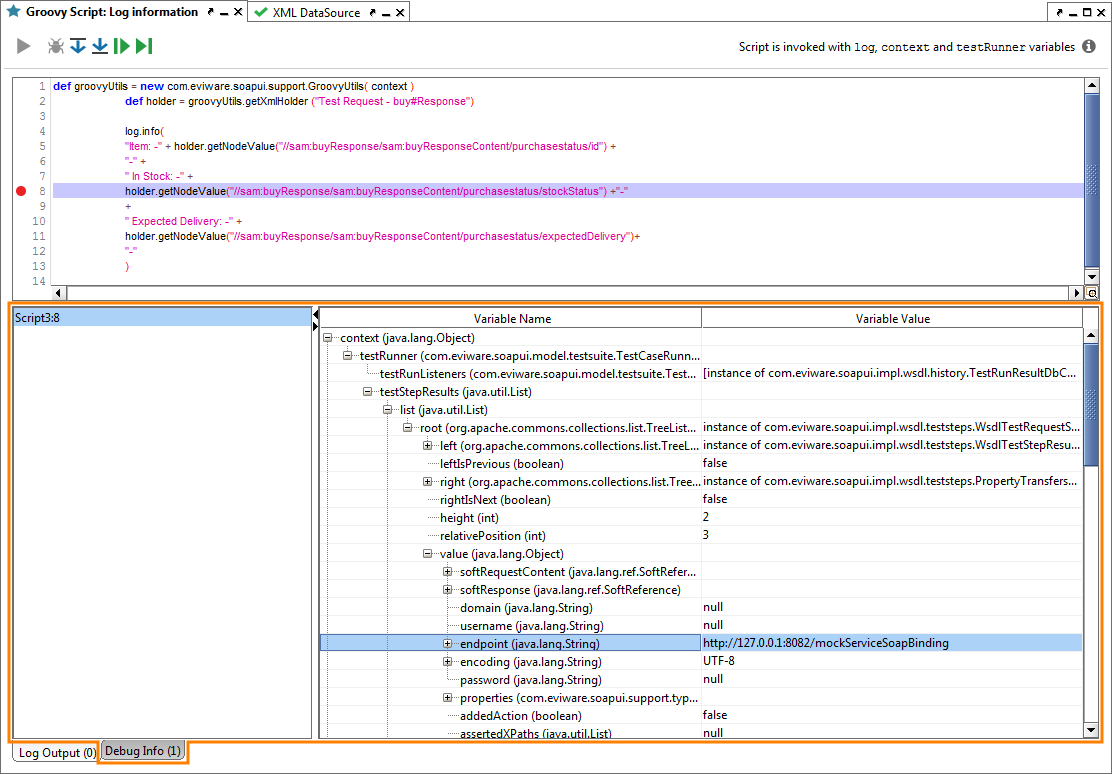Click the Step Over arrow icon
Image resolution: width=1112 pixels, height=774 pixels.
click(x=100, y=46)
